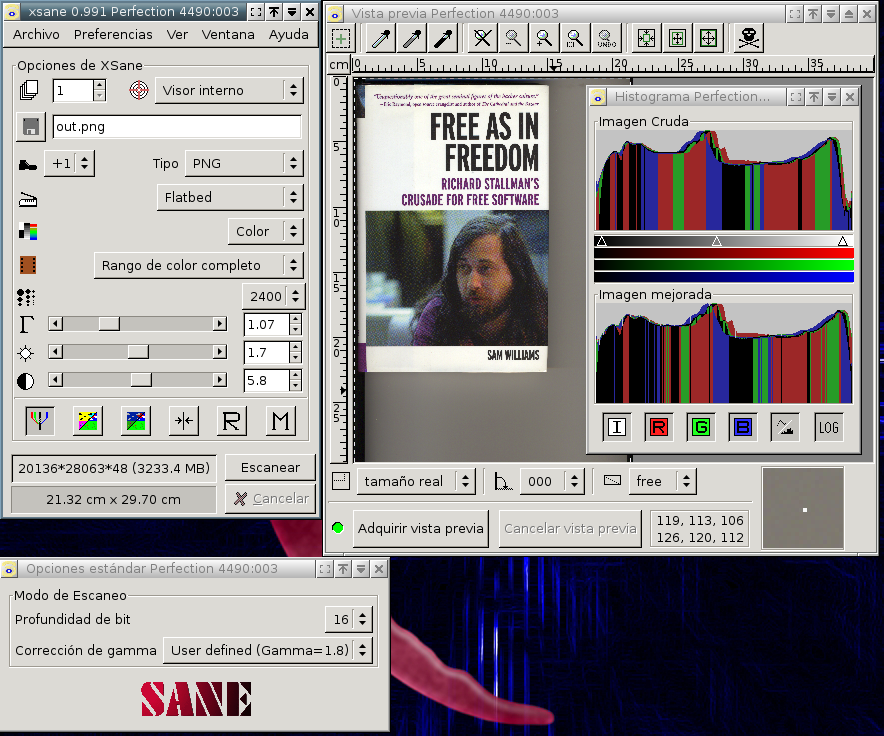The width and height of the screenshot is (884, 736).
Task: Select the black point pipette tool
Action: [444, 38]
